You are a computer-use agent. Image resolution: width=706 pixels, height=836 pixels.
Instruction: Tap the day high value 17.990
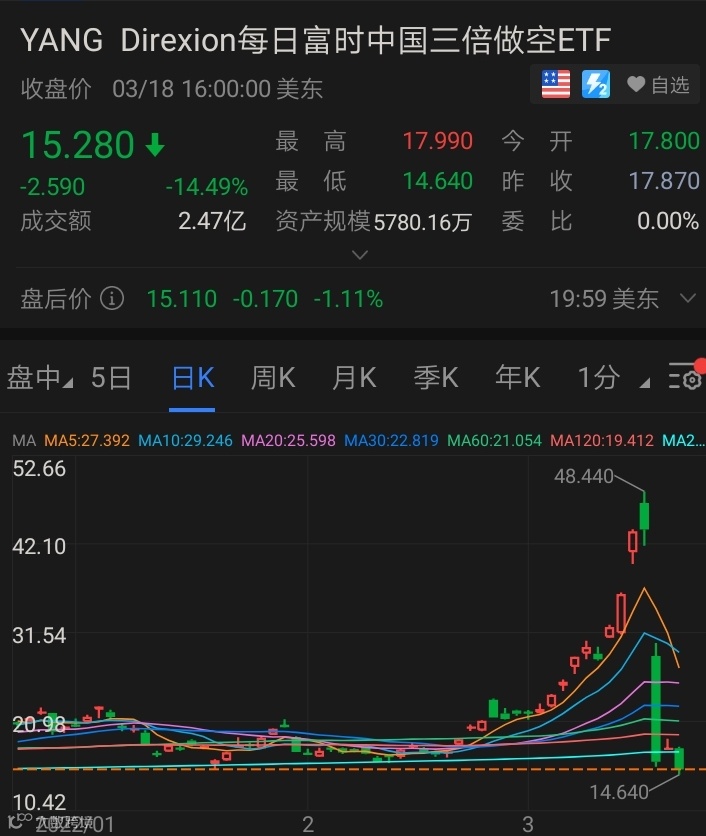[437, 141]
